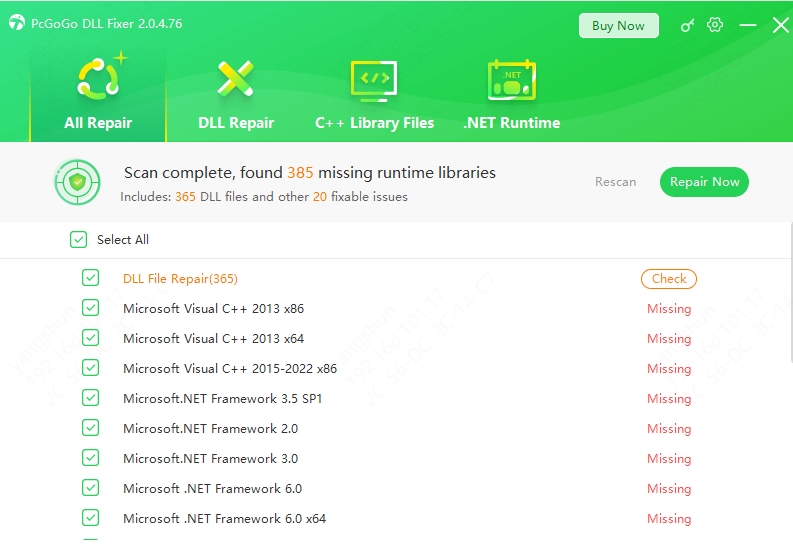The width and height of the screenshot is (793, 548).
Task: Toggle the Select All checkbox
Action: [x=78, y=240]
